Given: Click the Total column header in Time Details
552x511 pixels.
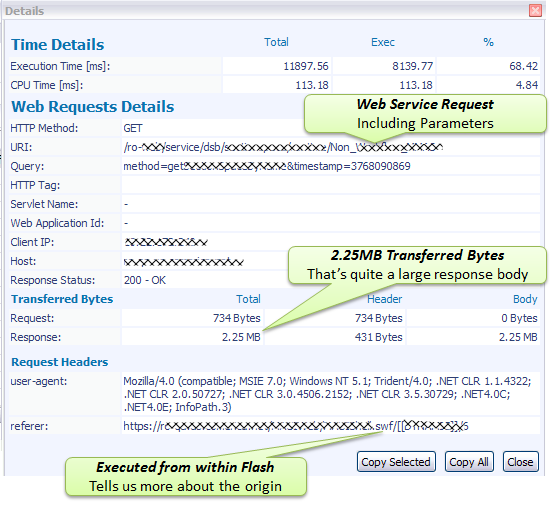Looking at the screenshot, I should pyautogui.click(x=276, y=42).
